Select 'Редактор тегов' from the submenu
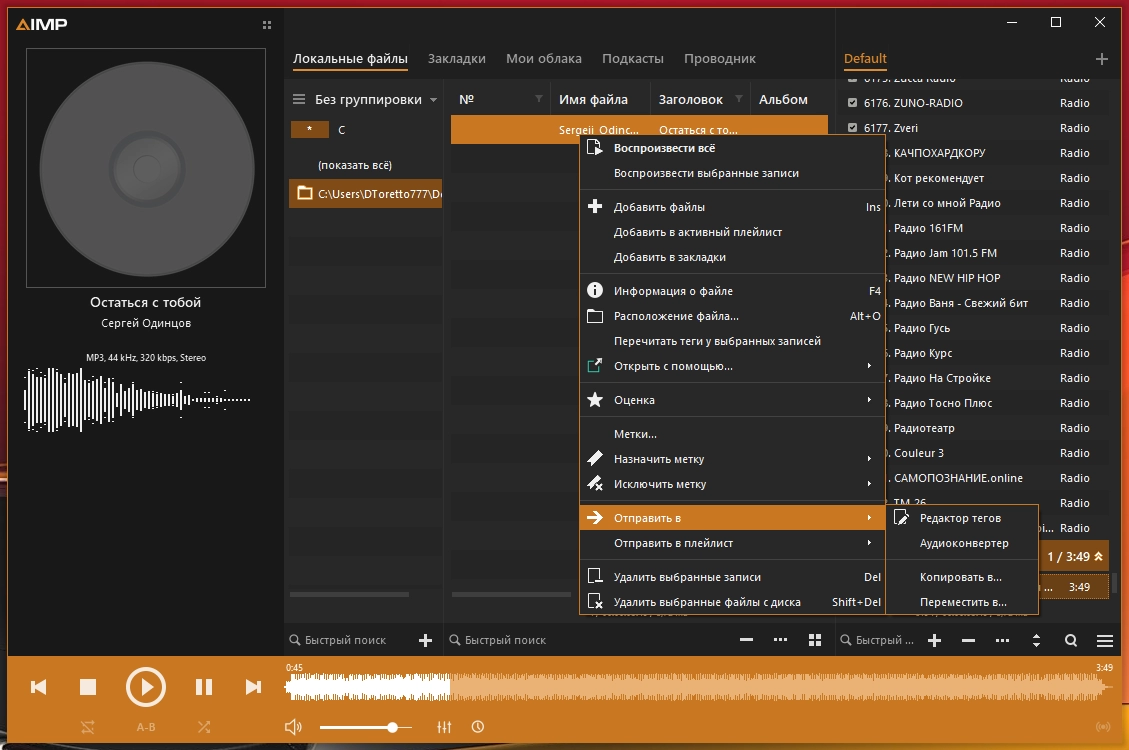1129x750 pixels. click(960, 518)
